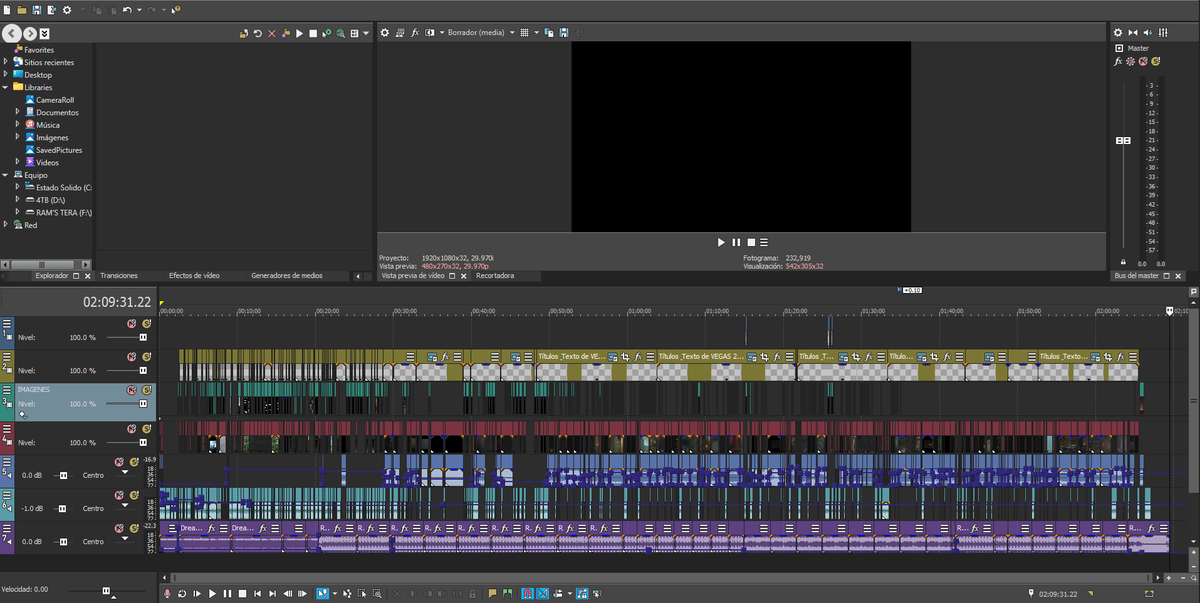The height and width of the screenshot is (603, 1200).
Task: Stop in the video preview window
Action: coord(750,242)
